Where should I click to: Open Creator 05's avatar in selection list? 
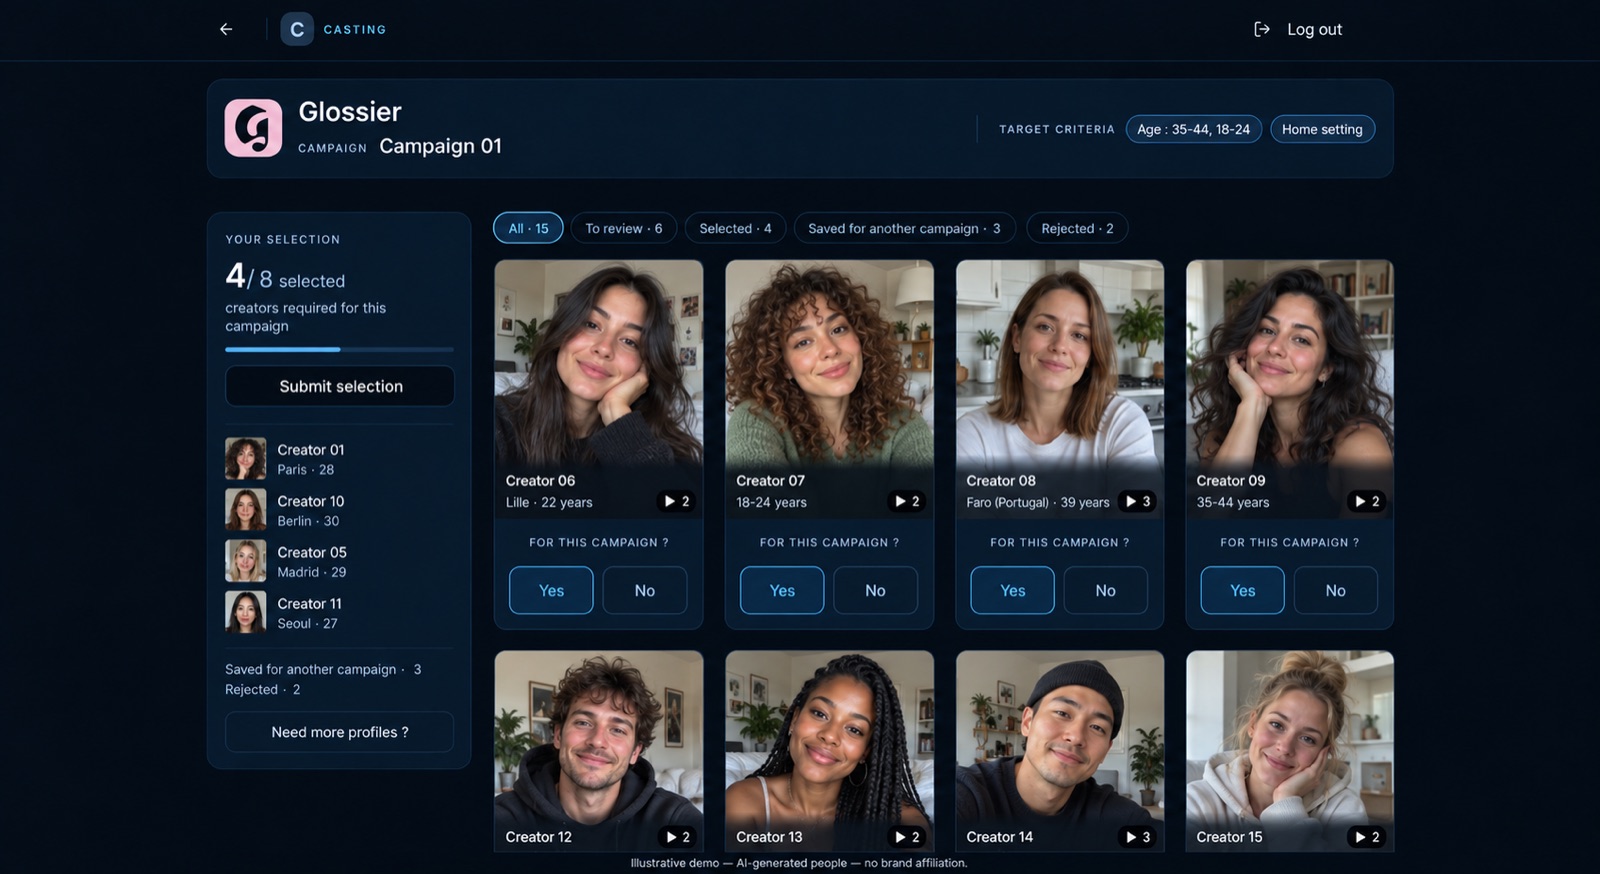[x=245, y=561]
